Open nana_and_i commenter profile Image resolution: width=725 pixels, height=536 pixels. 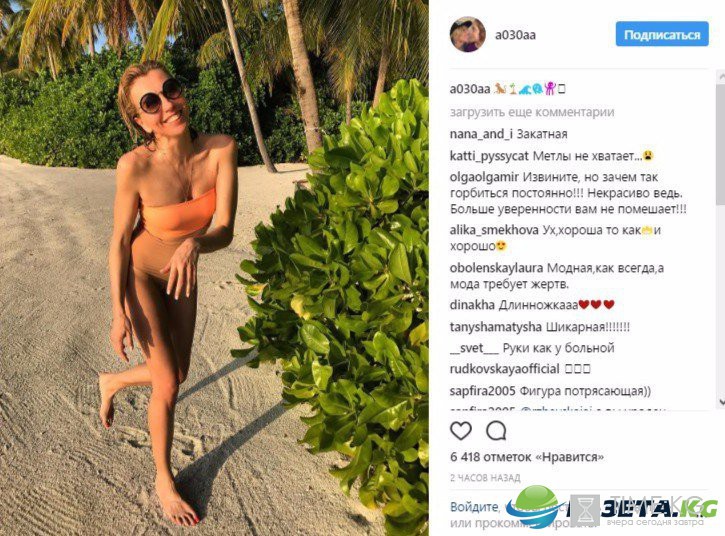click(481, 134)
